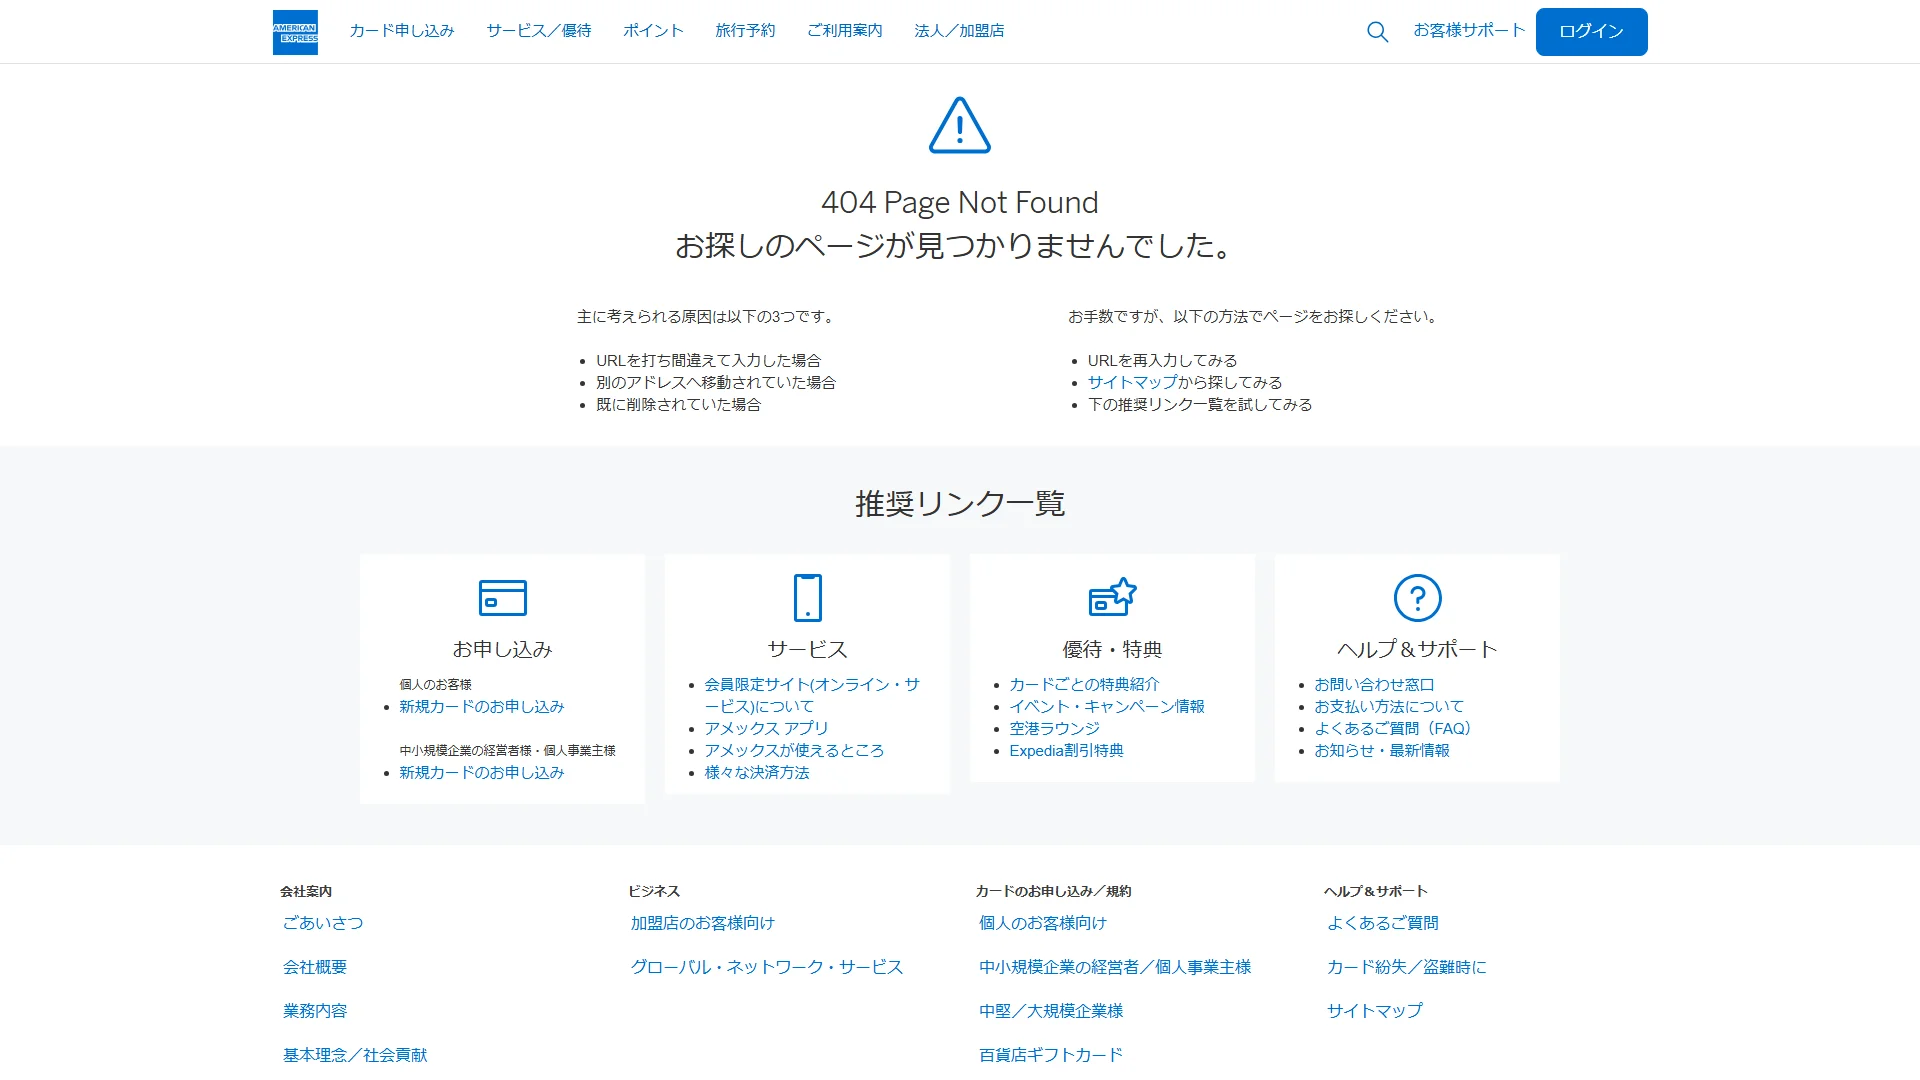Click the footer 中堅／大規模企業様 link
The image size is (1920, 1080).
point(1051,1011)
